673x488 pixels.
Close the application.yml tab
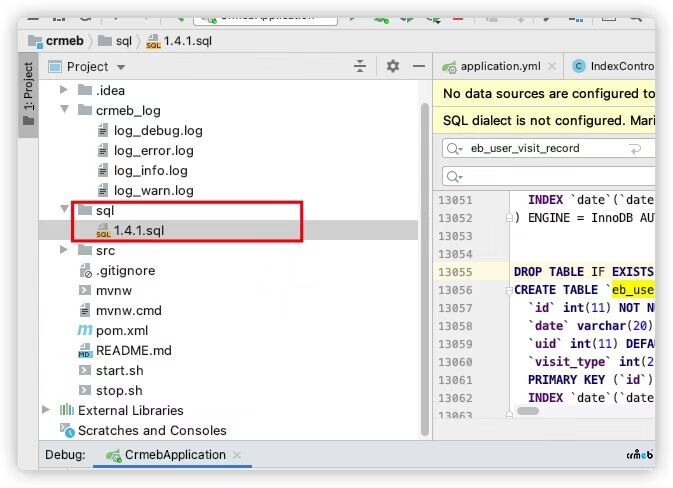point(552,67)
